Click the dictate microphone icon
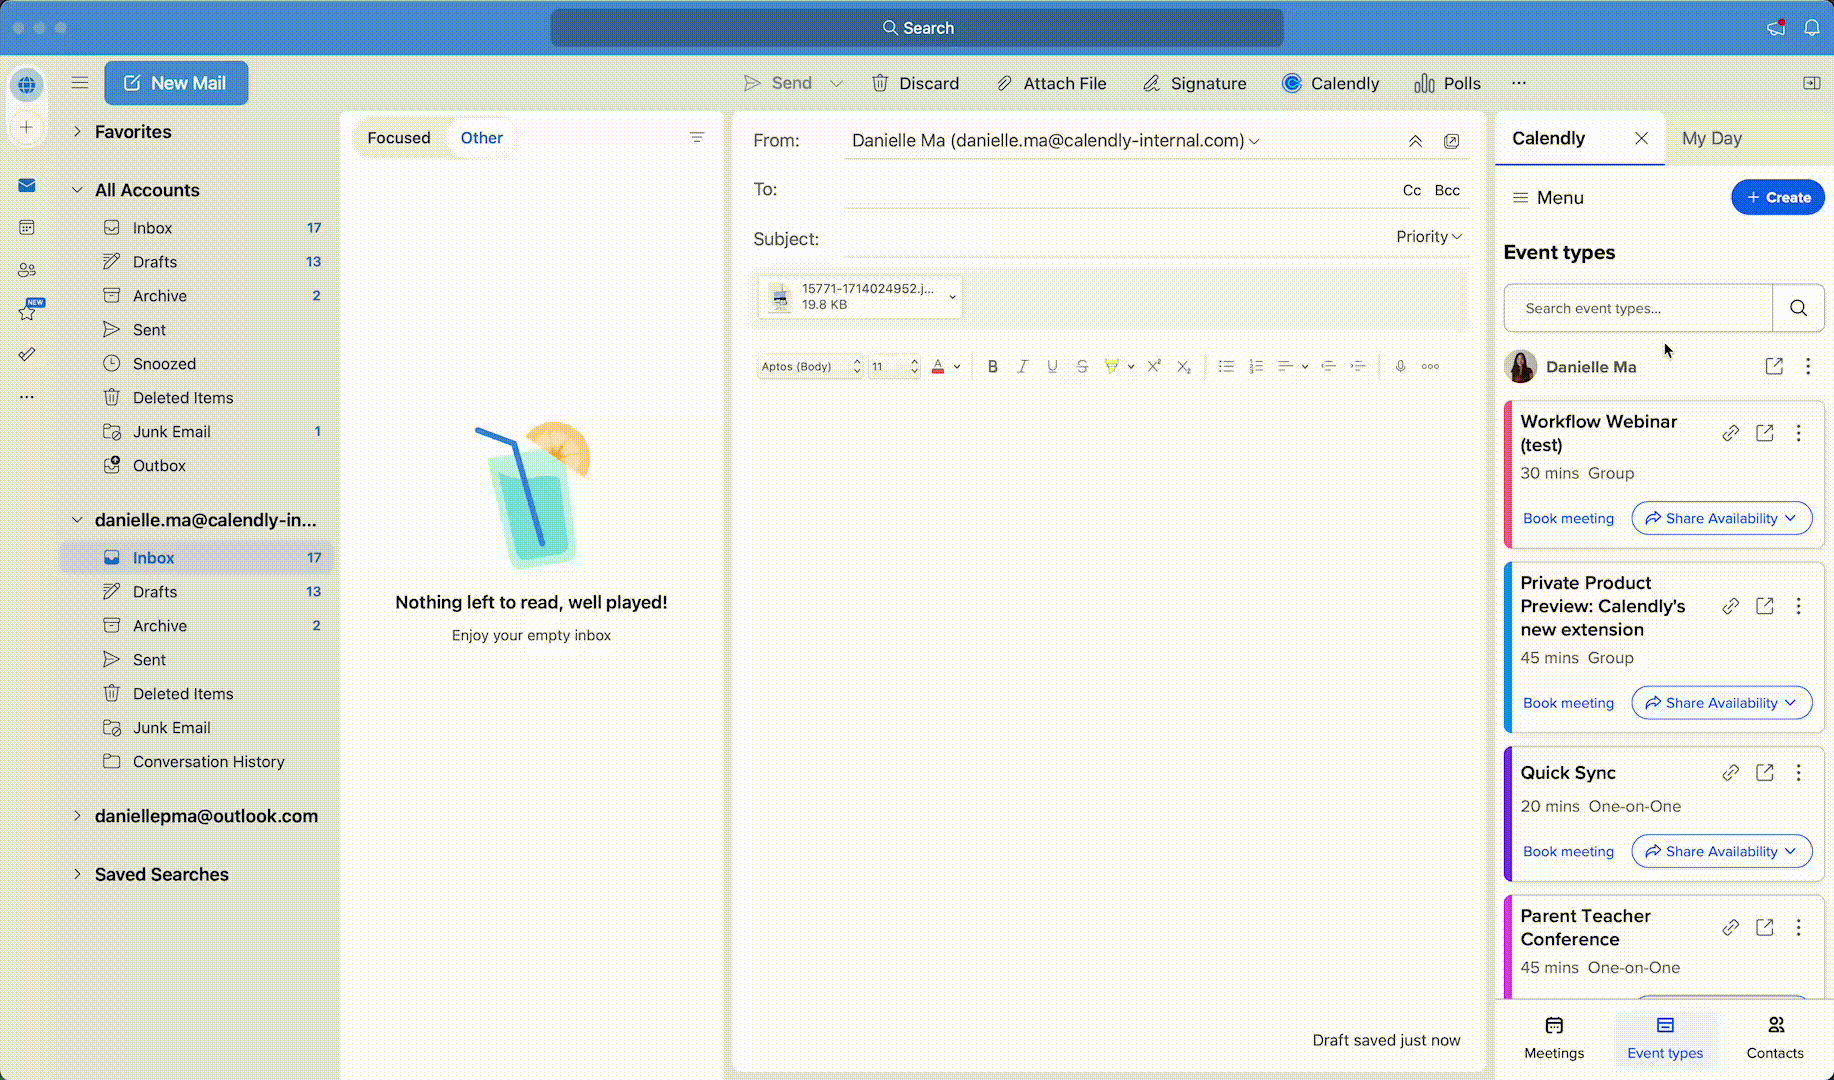The image size is (1834, 1080). point(1401,366)
